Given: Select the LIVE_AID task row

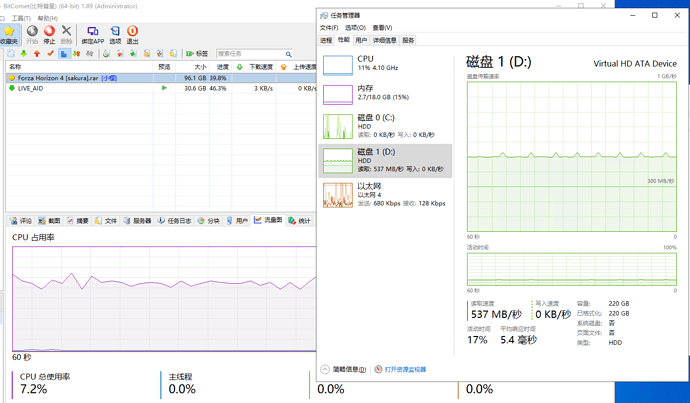Looking at the screenshot, I should 161,88.
